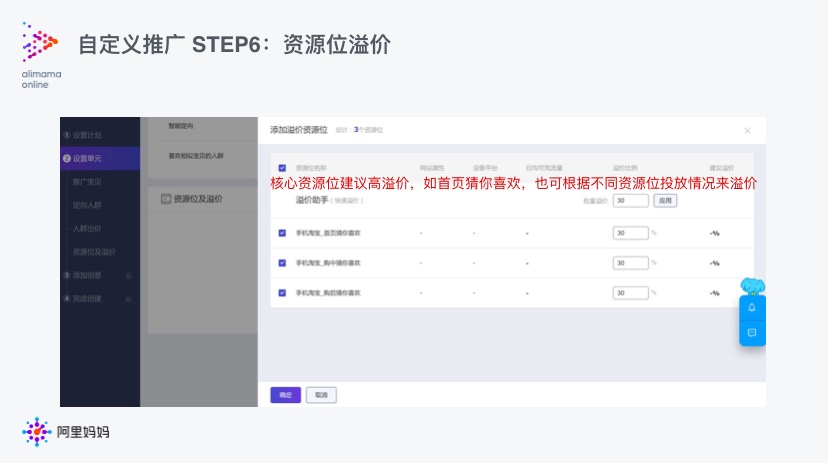Click the 溢价助手 label
Image resolution: width=828 pixels, height=463 pixels.
(x=312, y=200)
